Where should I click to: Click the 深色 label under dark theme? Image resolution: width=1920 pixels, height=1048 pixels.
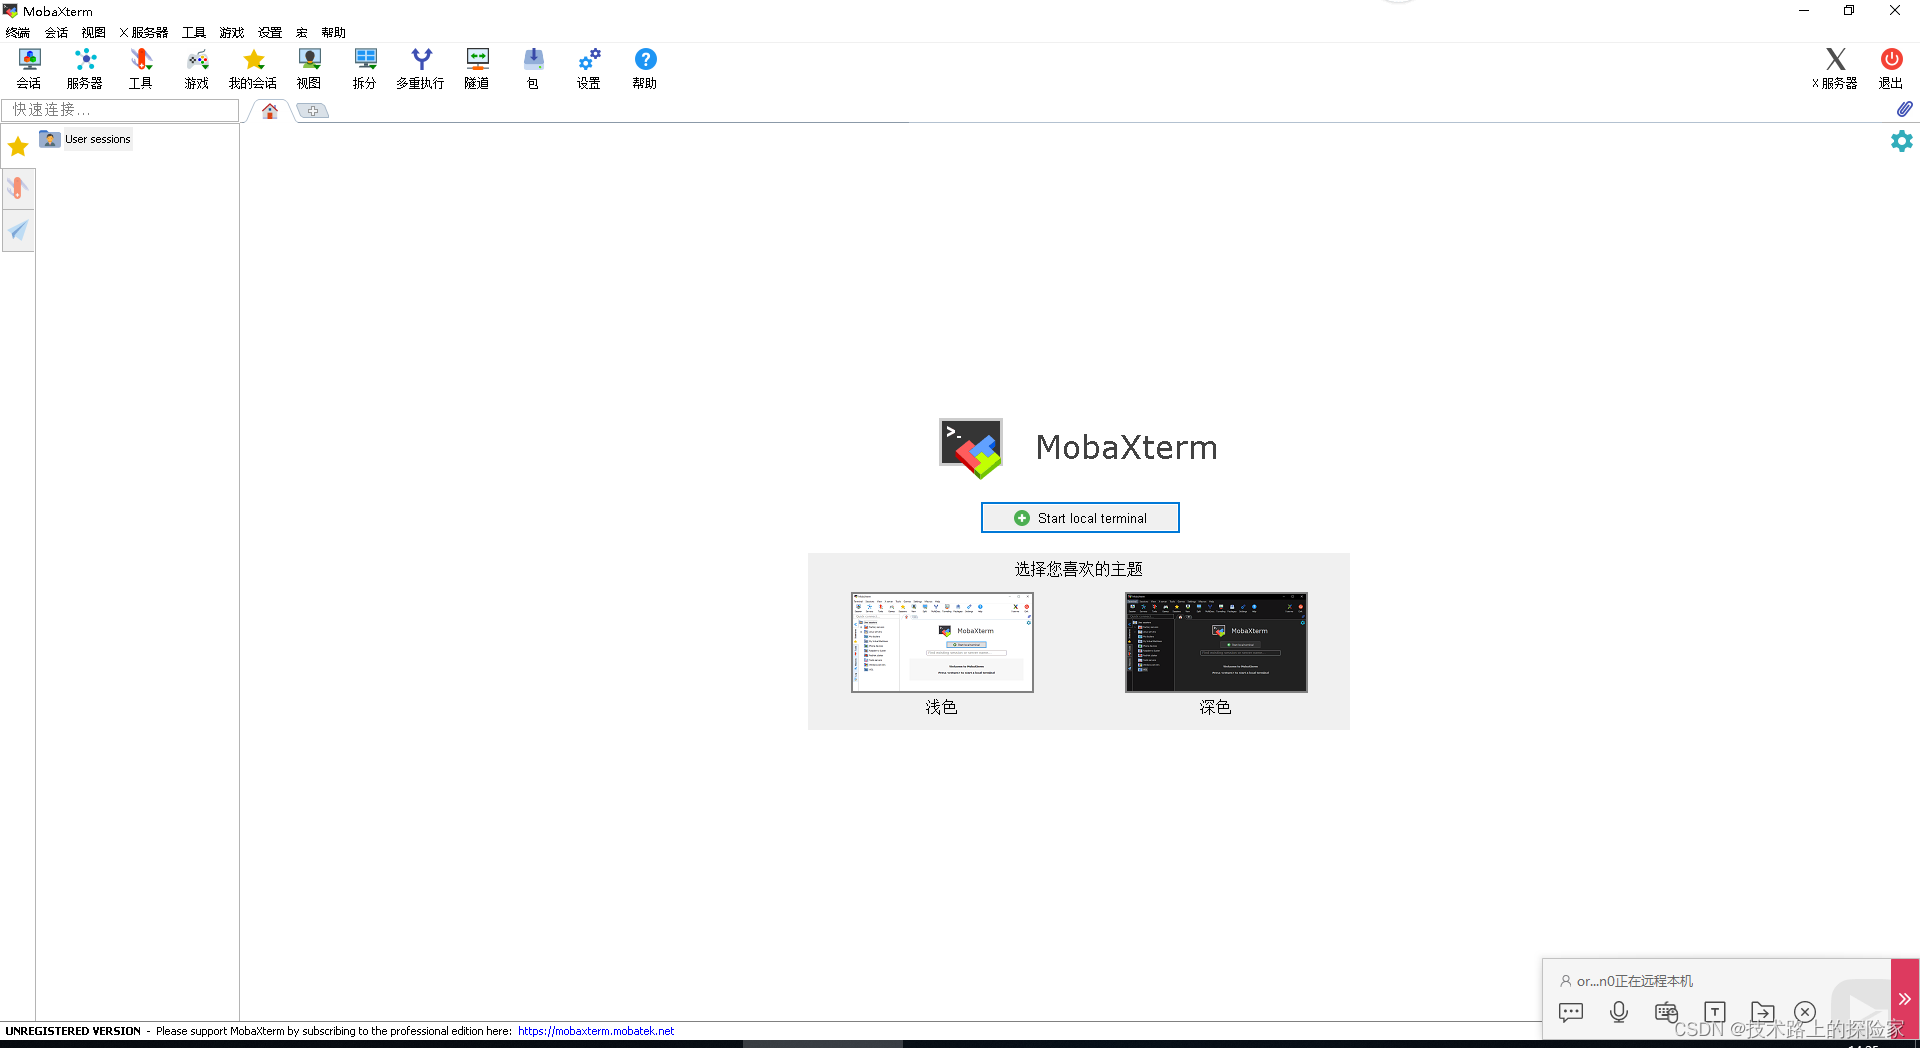coord(1215,707)
